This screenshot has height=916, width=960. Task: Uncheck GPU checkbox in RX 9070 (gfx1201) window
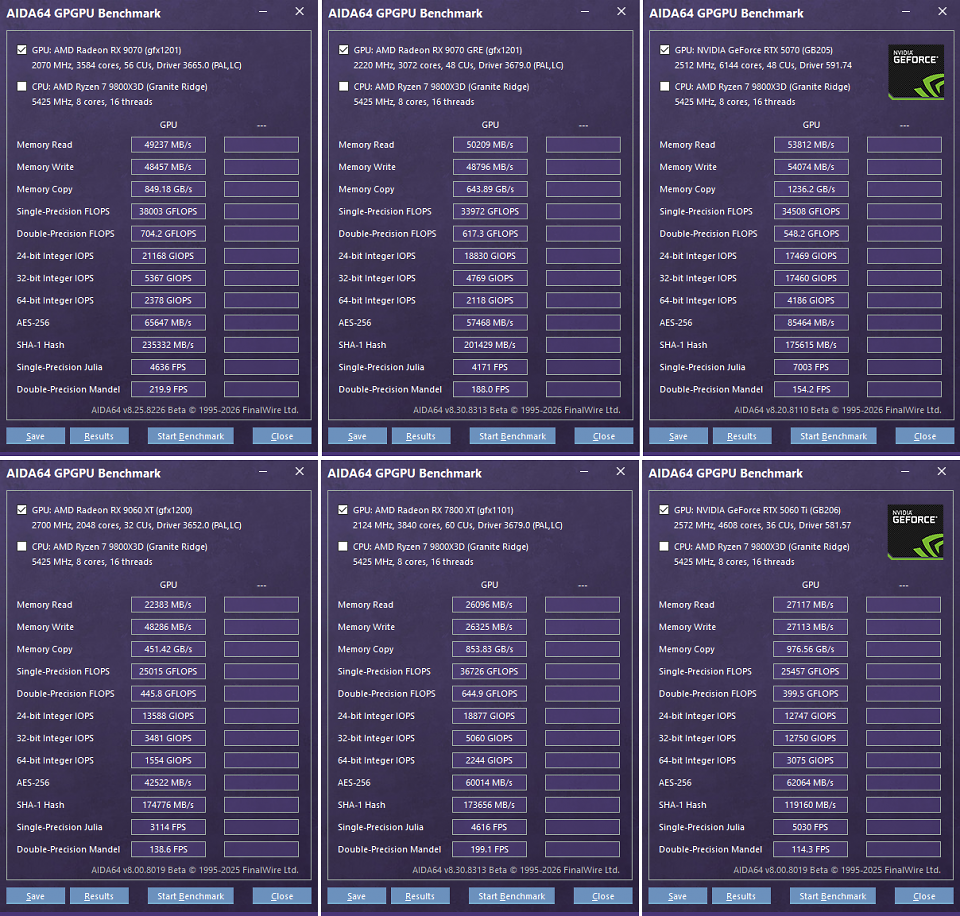tap(22, 50)
